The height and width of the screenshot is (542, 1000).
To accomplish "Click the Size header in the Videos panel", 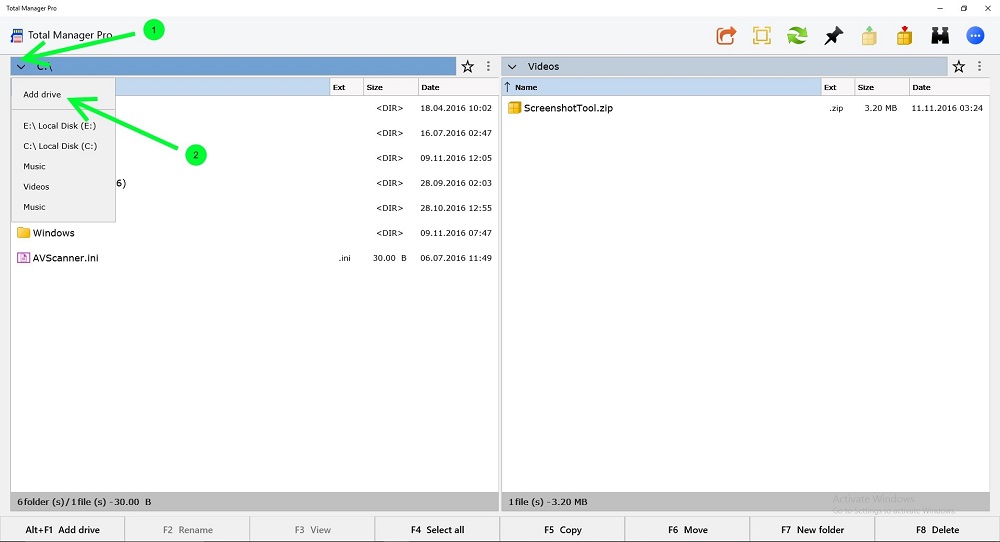I will 881,87.
